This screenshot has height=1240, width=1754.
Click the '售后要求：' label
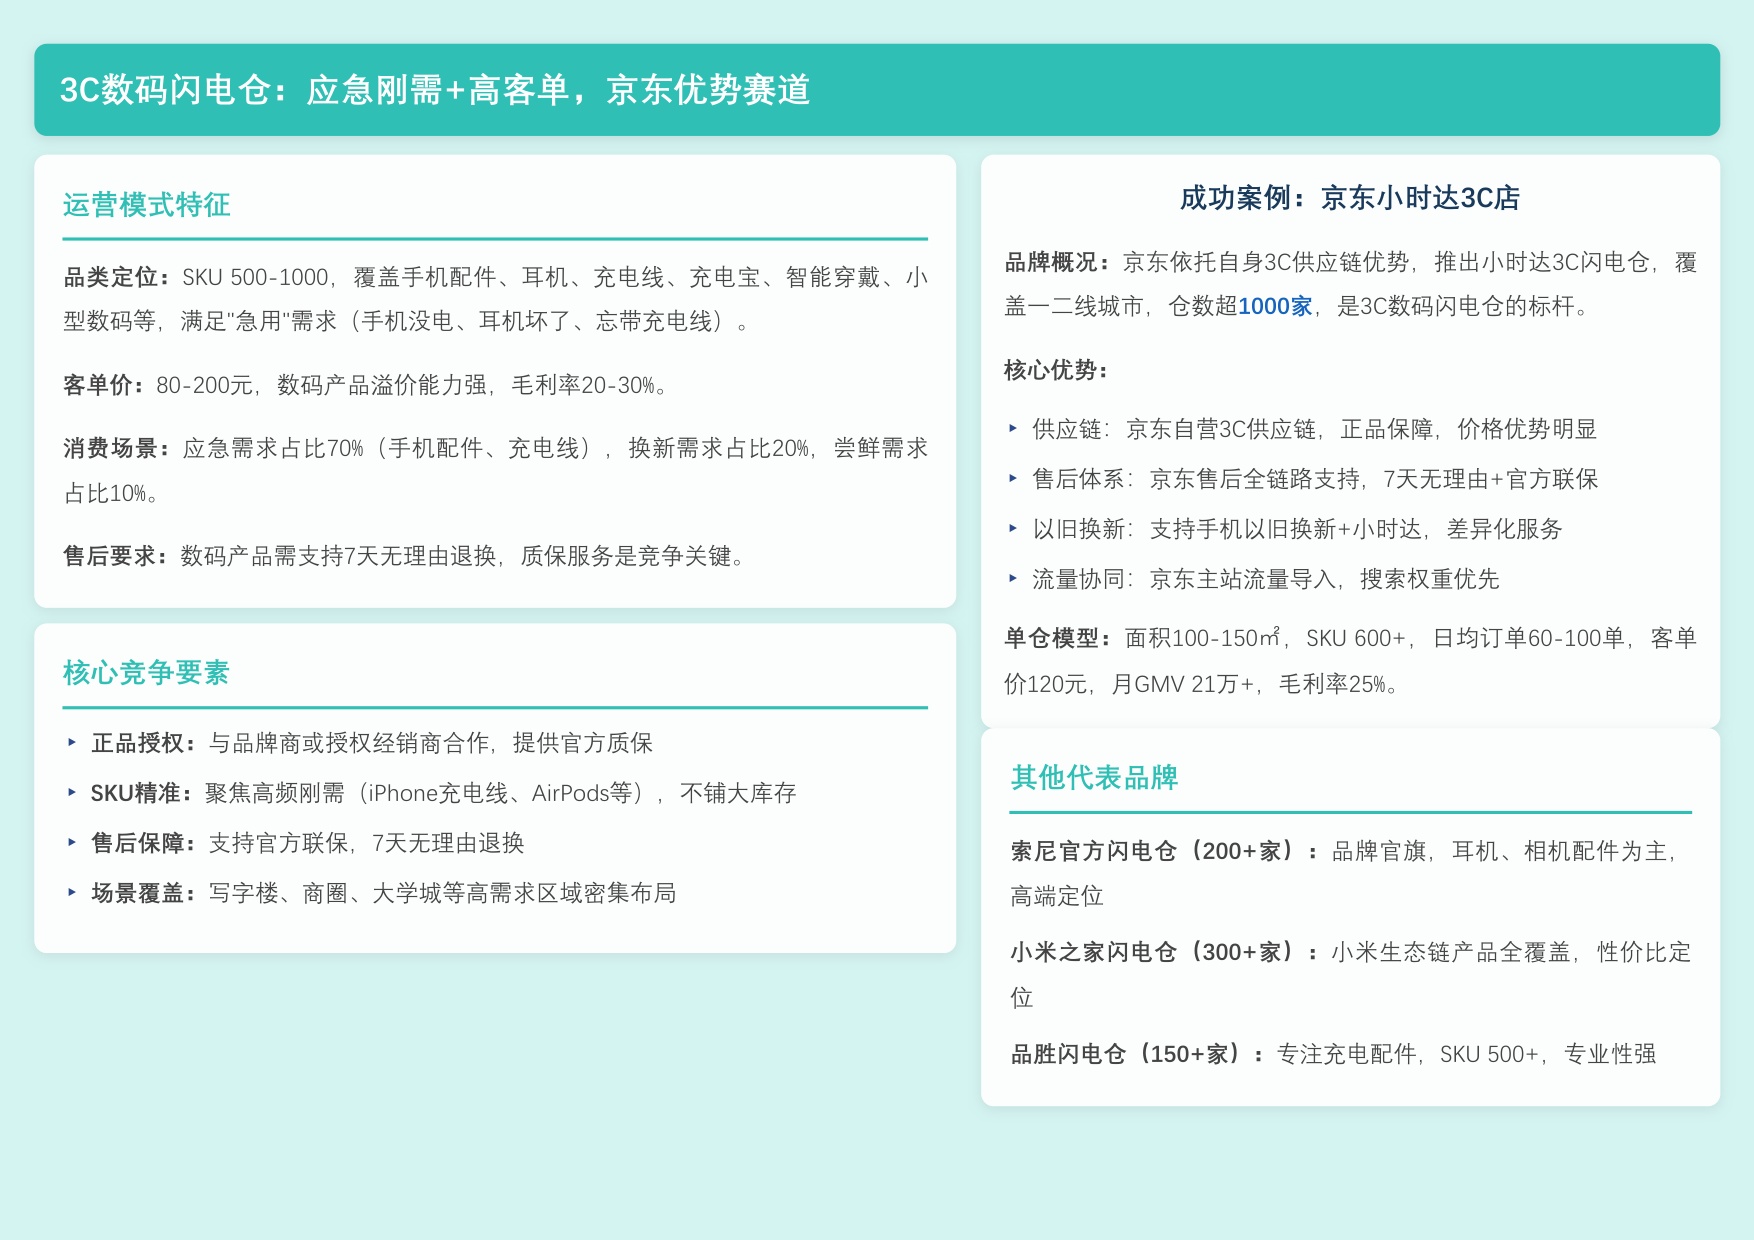coord(118,556)
